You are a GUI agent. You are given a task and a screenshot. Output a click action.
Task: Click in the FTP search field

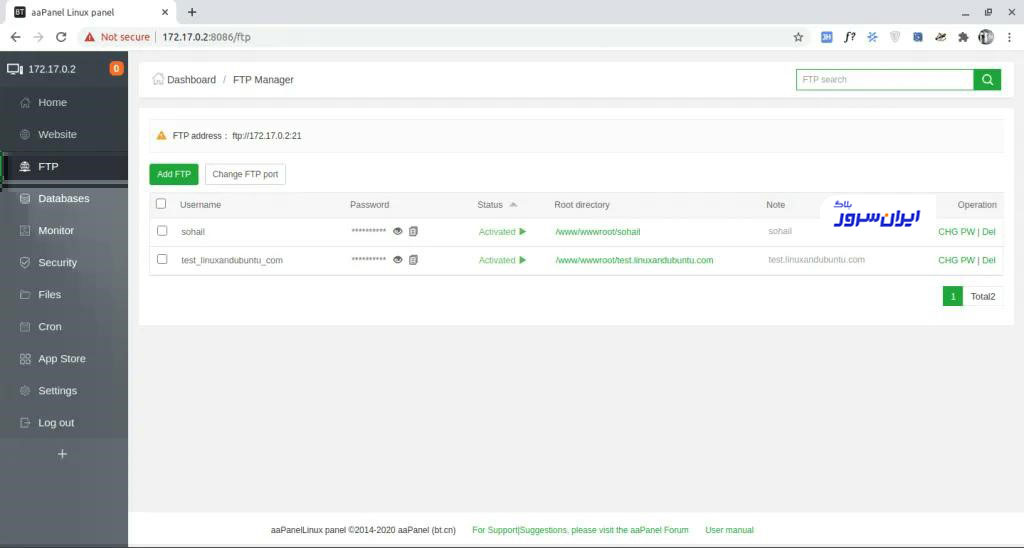884,80
